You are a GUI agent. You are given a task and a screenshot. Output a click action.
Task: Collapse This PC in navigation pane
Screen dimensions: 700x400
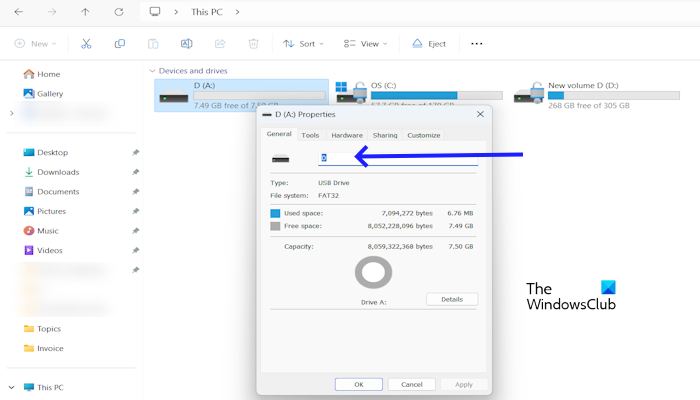click(x=12, y=387)
